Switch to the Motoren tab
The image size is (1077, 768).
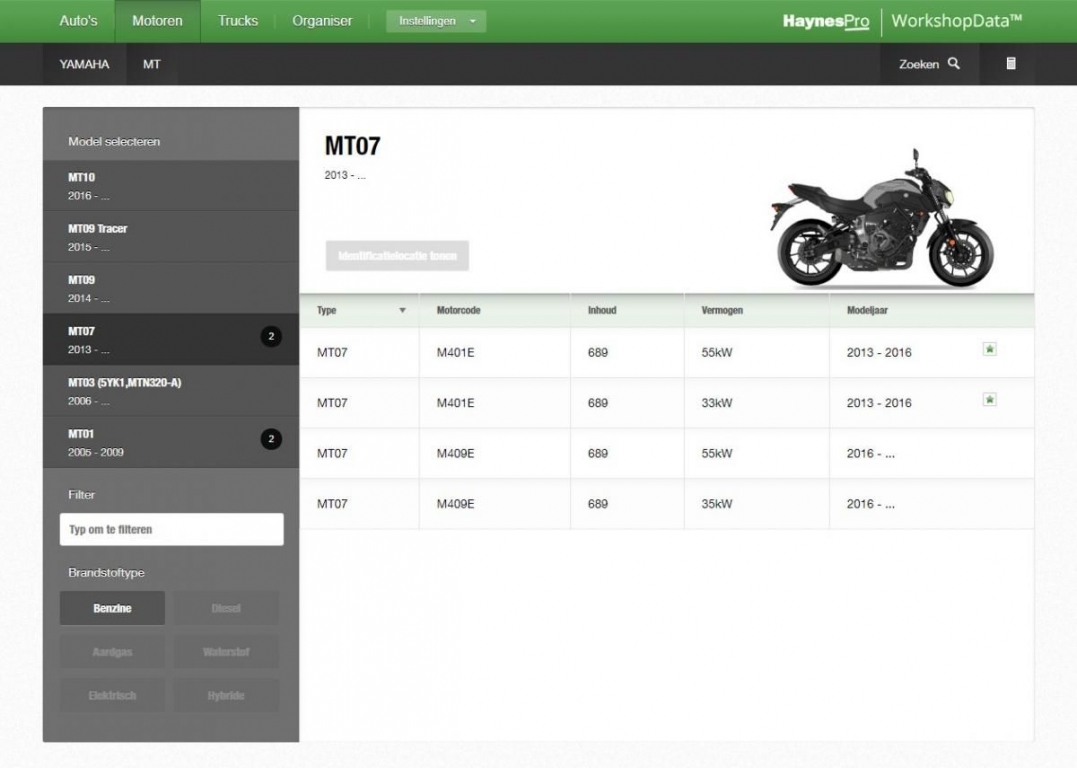[x=157, y=21]
